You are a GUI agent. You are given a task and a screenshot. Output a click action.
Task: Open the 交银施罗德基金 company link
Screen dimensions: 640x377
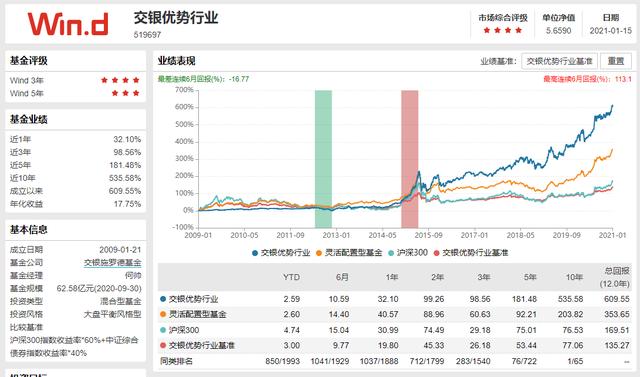pyautogui.click(x=113, y=263)
